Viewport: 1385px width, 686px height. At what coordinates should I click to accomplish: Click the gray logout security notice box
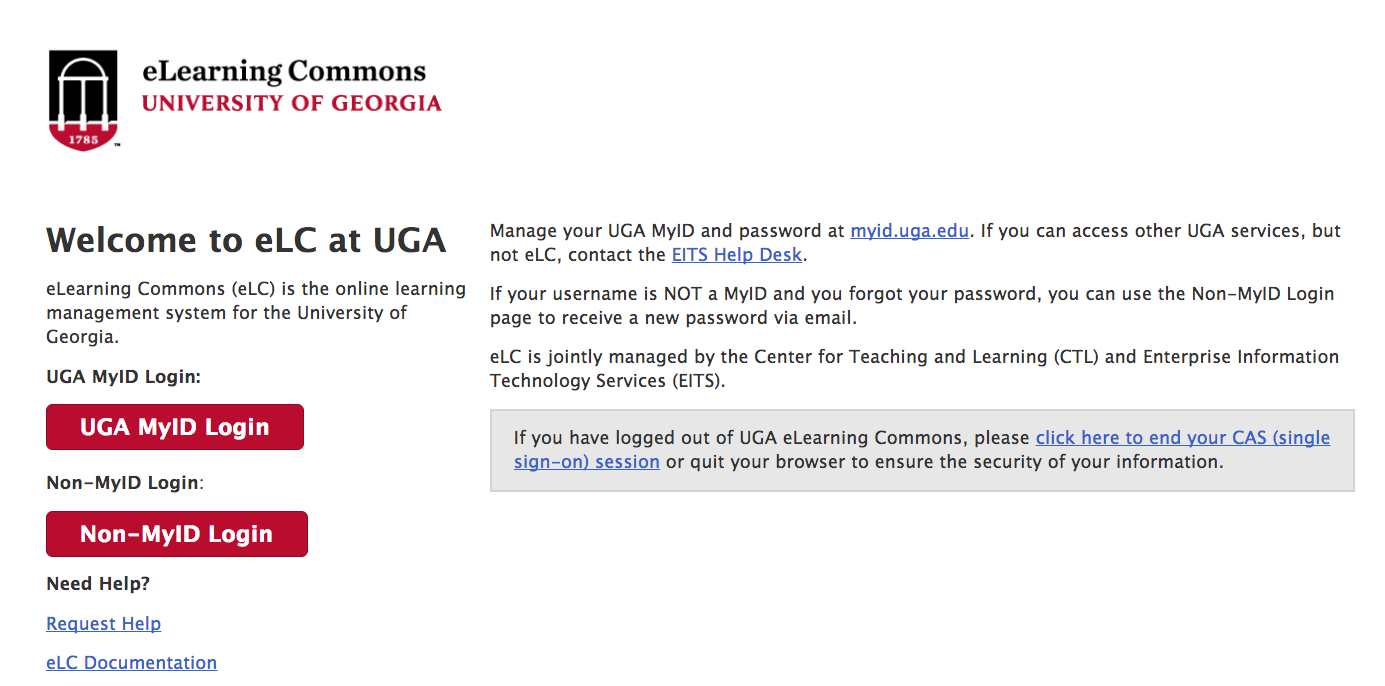pos(922,450)
